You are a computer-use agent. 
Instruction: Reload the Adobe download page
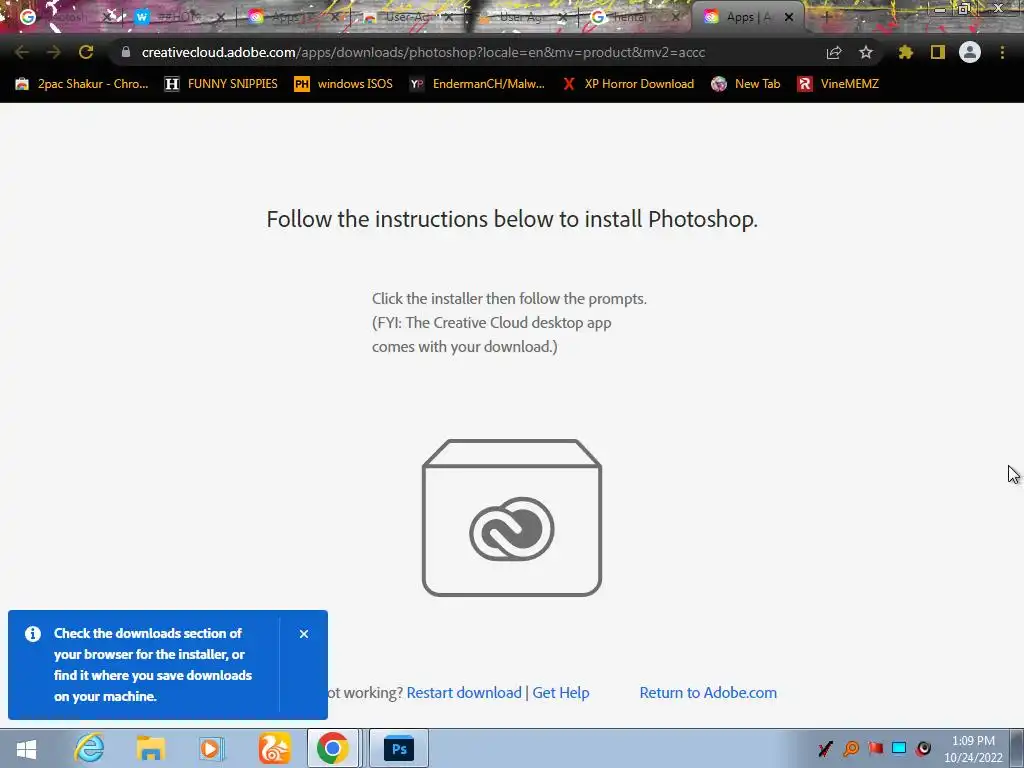[x=86, y=52]
